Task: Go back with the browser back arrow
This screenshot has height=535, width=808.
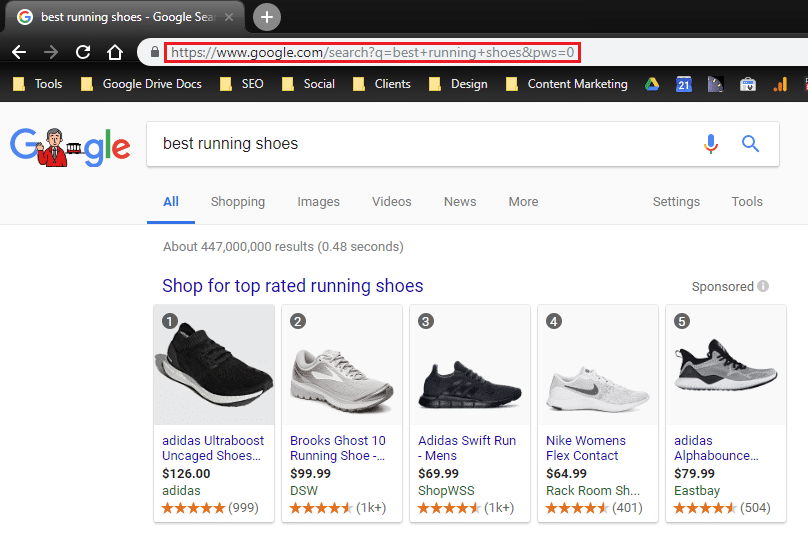Action: [19, 52]
